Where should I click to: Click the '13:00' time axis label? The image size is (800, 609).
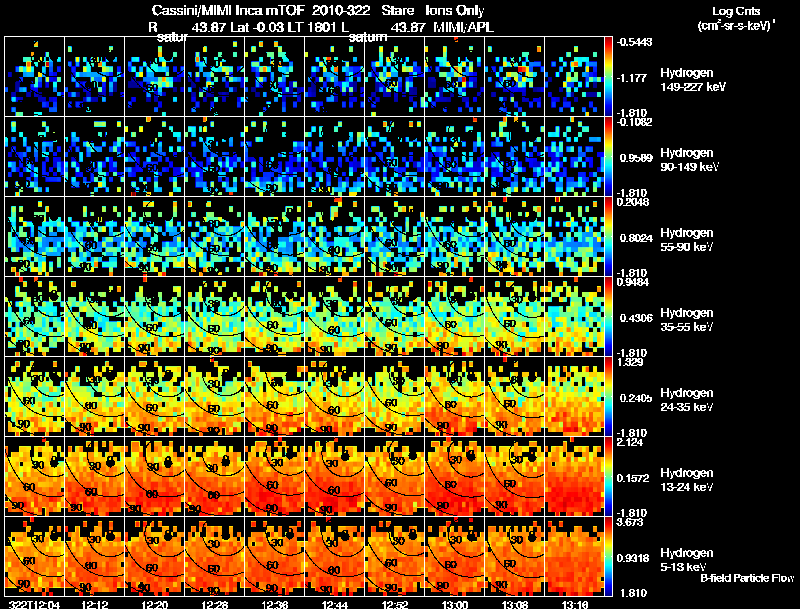[x=455, y=604]
